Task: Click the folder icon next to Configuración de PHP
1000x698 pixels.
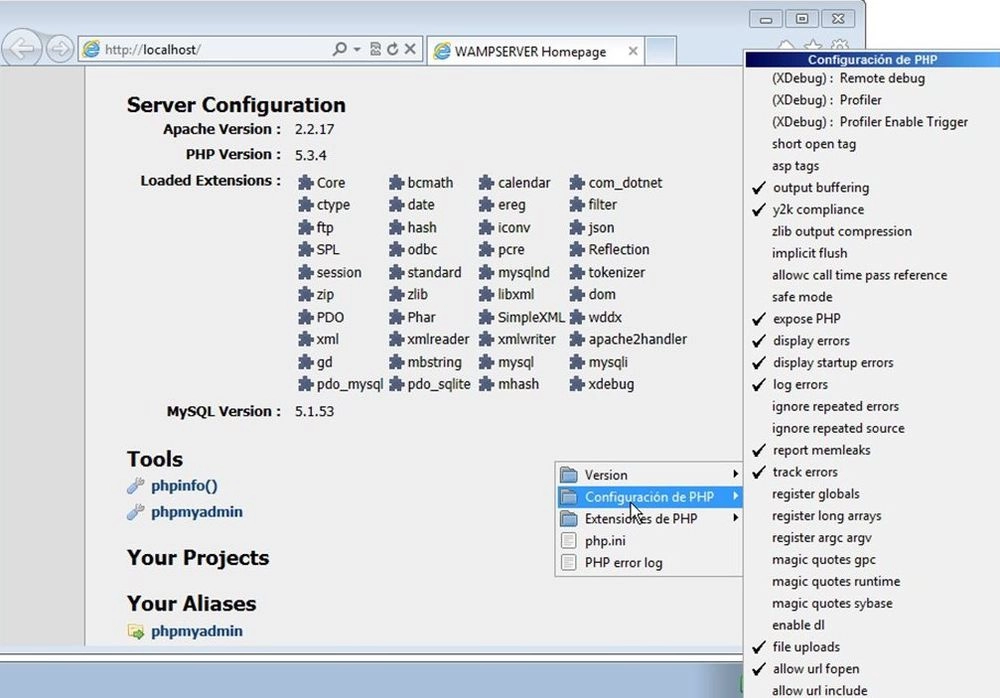Action: point(568,497)
